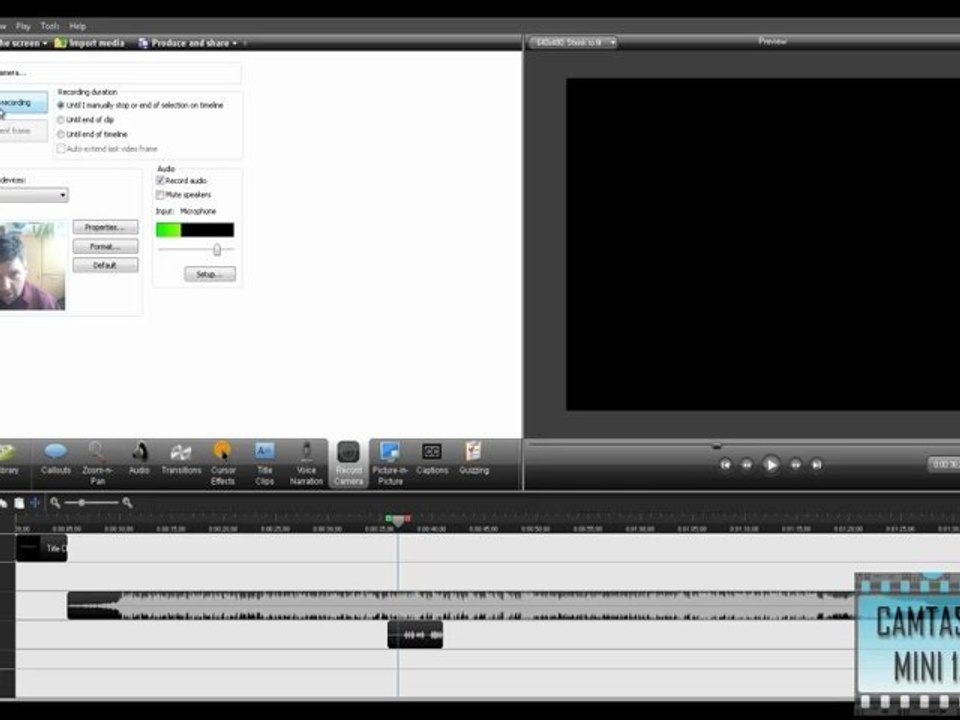Select the Record Camera tab
960x720 pixels.
point(348,463)
